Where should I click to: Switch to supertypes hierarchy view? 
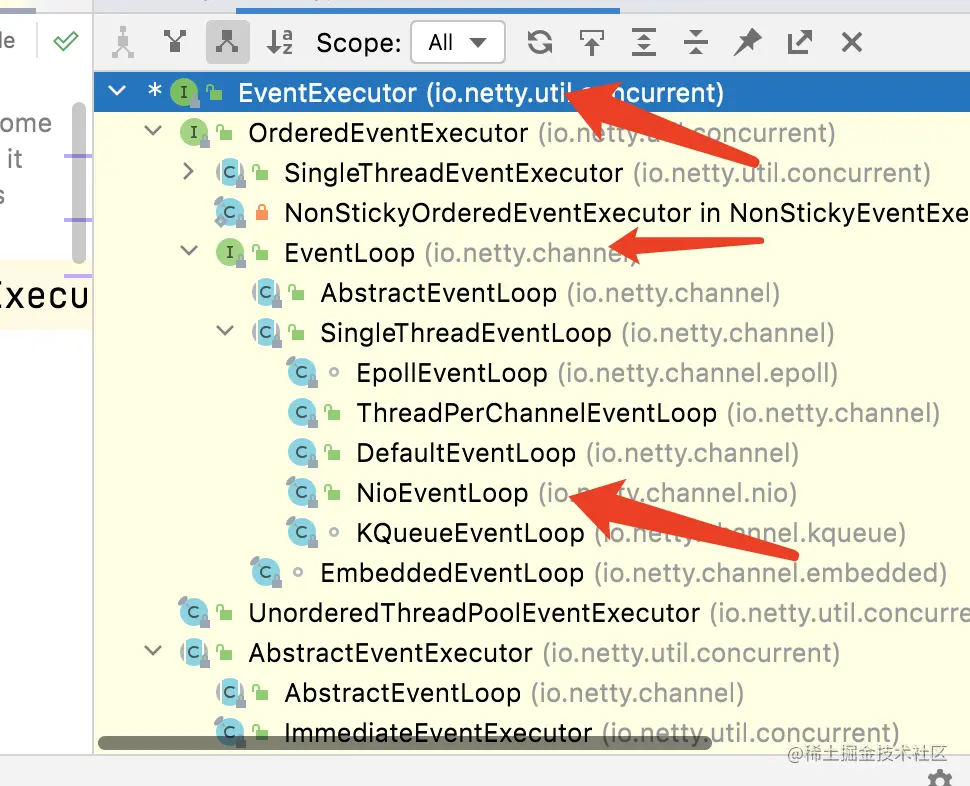(x=175, y=42)
